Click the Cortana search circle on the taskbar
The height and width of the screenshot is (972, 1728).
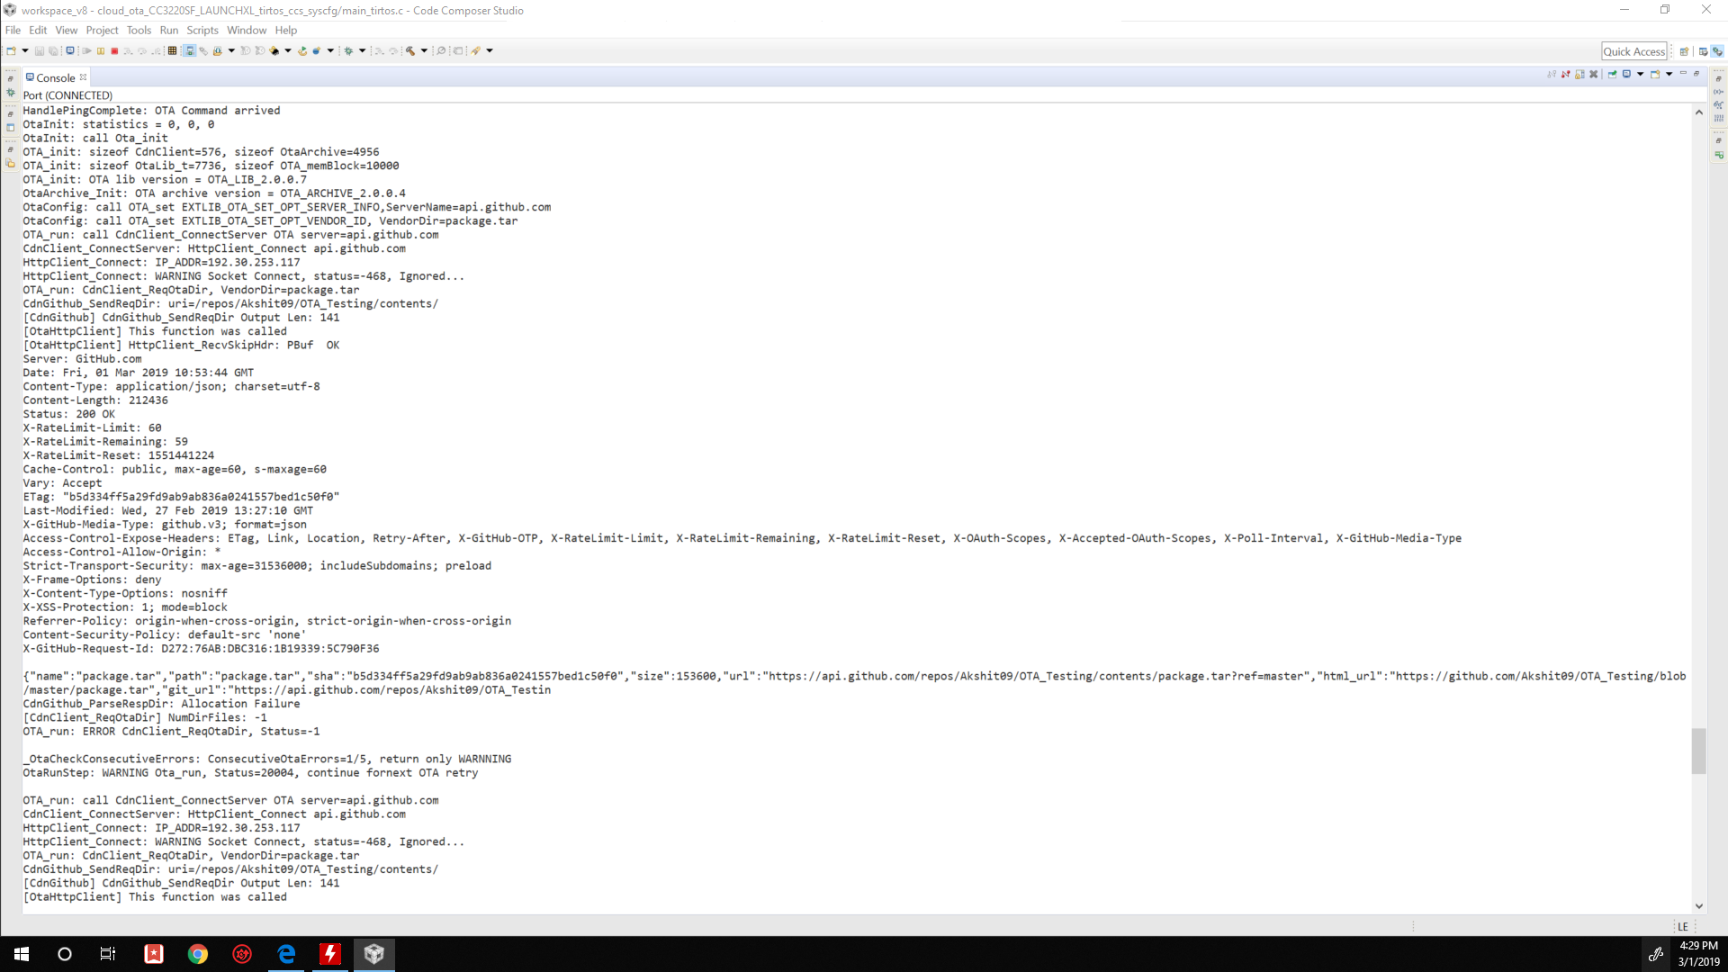(65, 954)
